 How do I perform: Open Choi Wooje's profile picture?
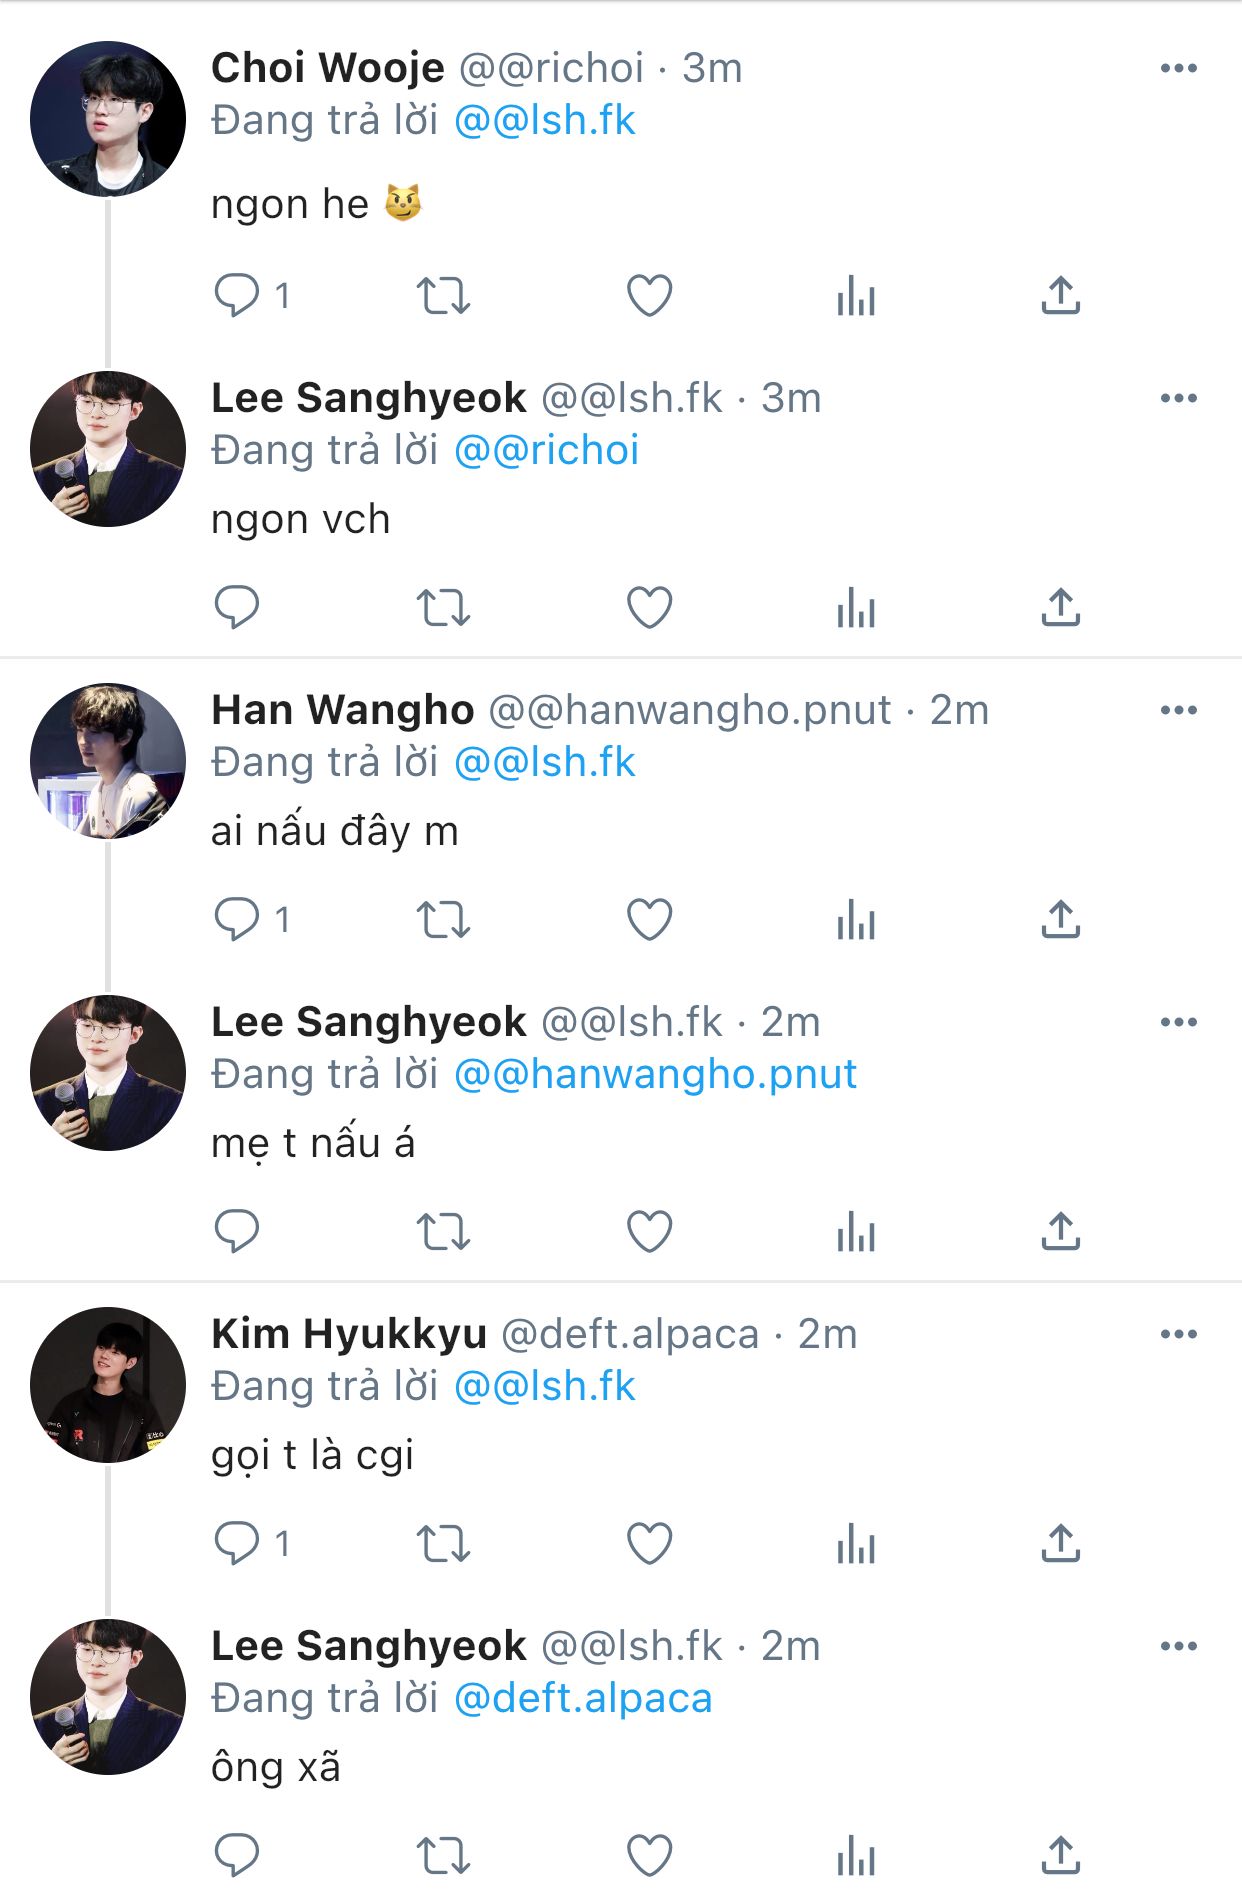click(x=108, y=118)
